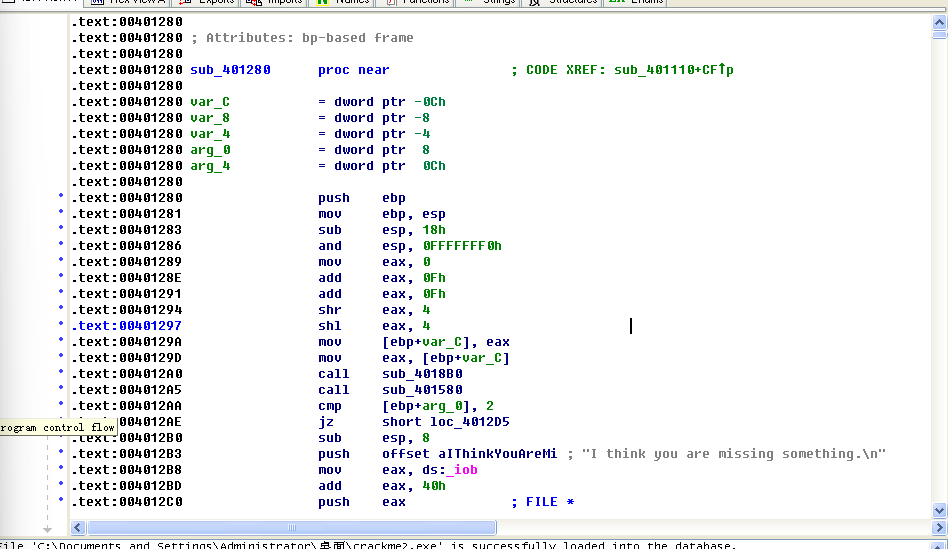Screen dimensions: 948x549
Task: Toggle breakpoint dot beside push ebp line
Action: click(x=63, y=198)
